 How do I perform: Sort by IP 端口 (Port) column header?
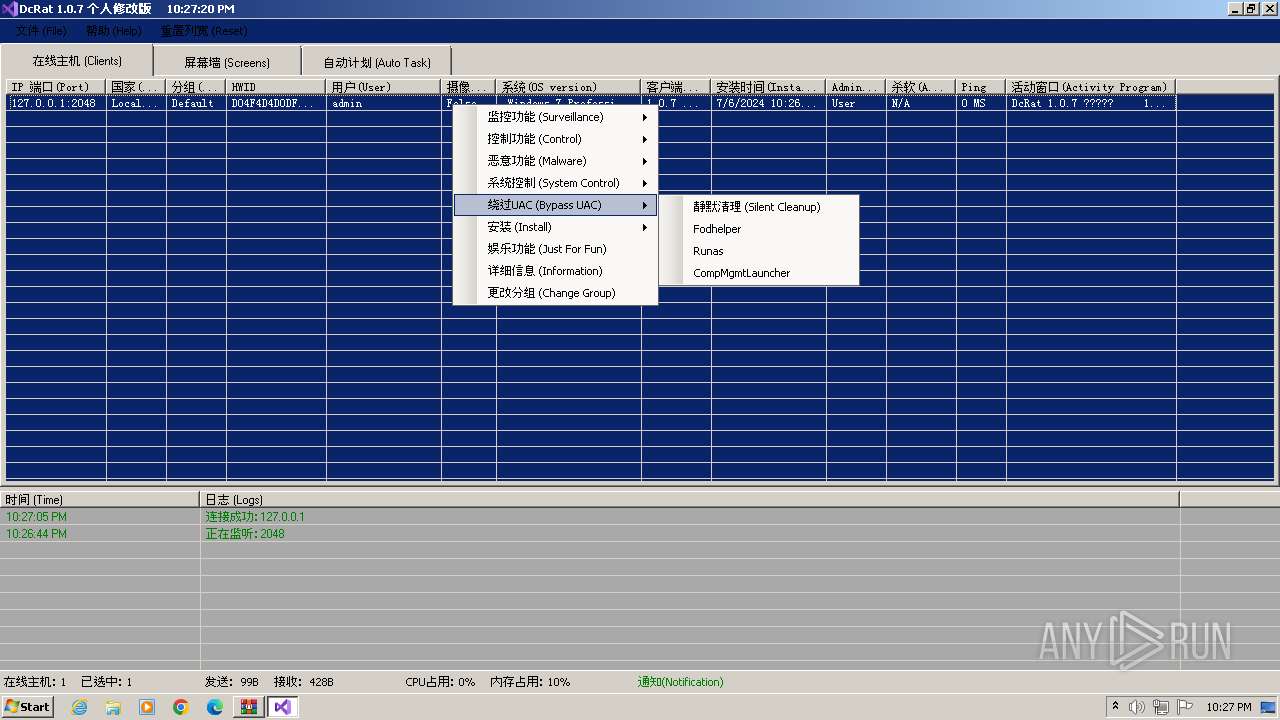point(56,87)
